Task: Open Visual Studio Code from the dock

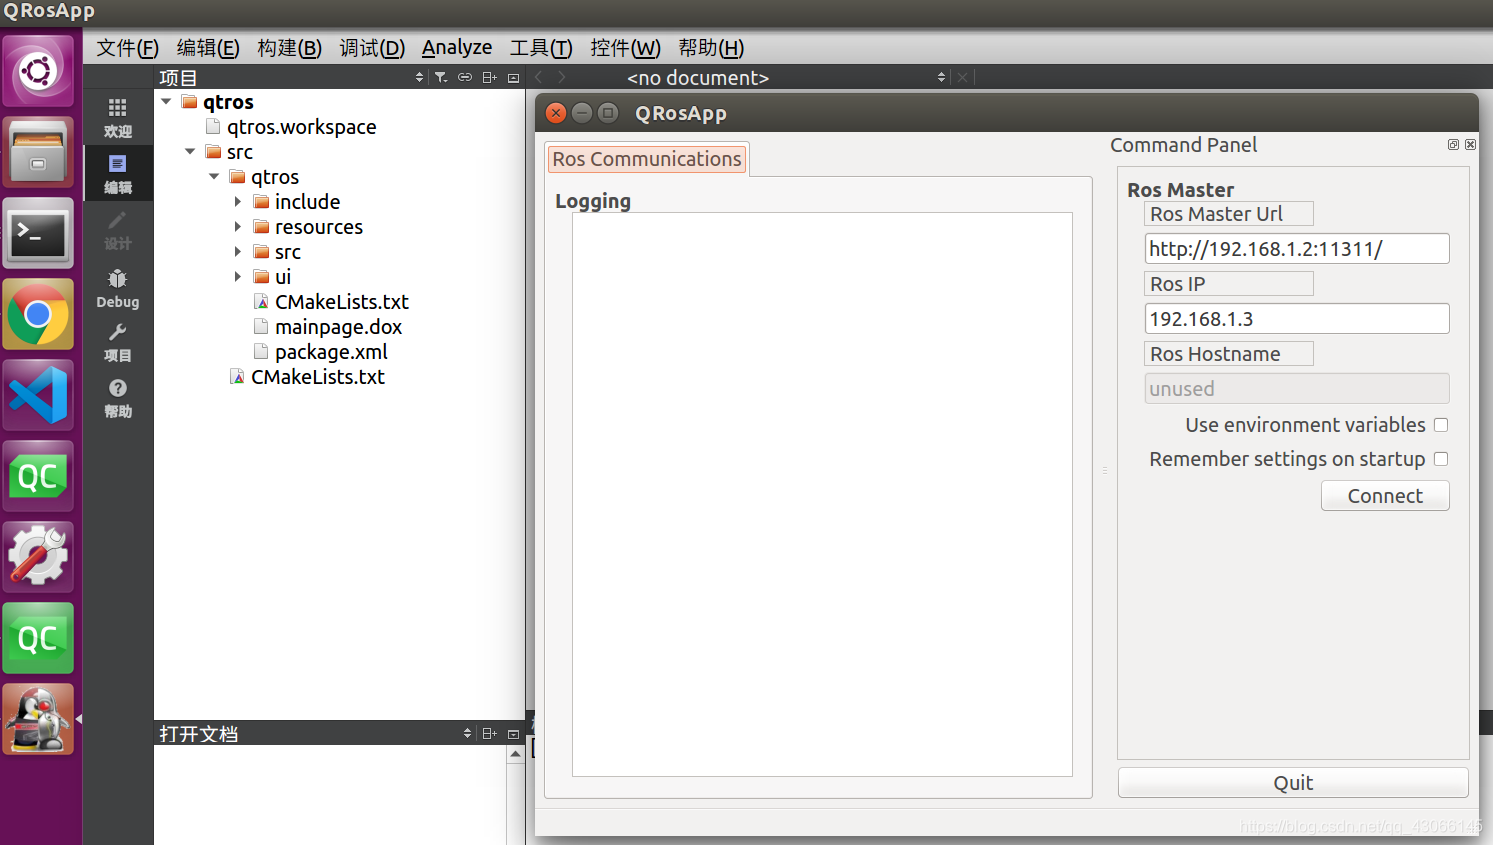Action: tap(38, 395)
